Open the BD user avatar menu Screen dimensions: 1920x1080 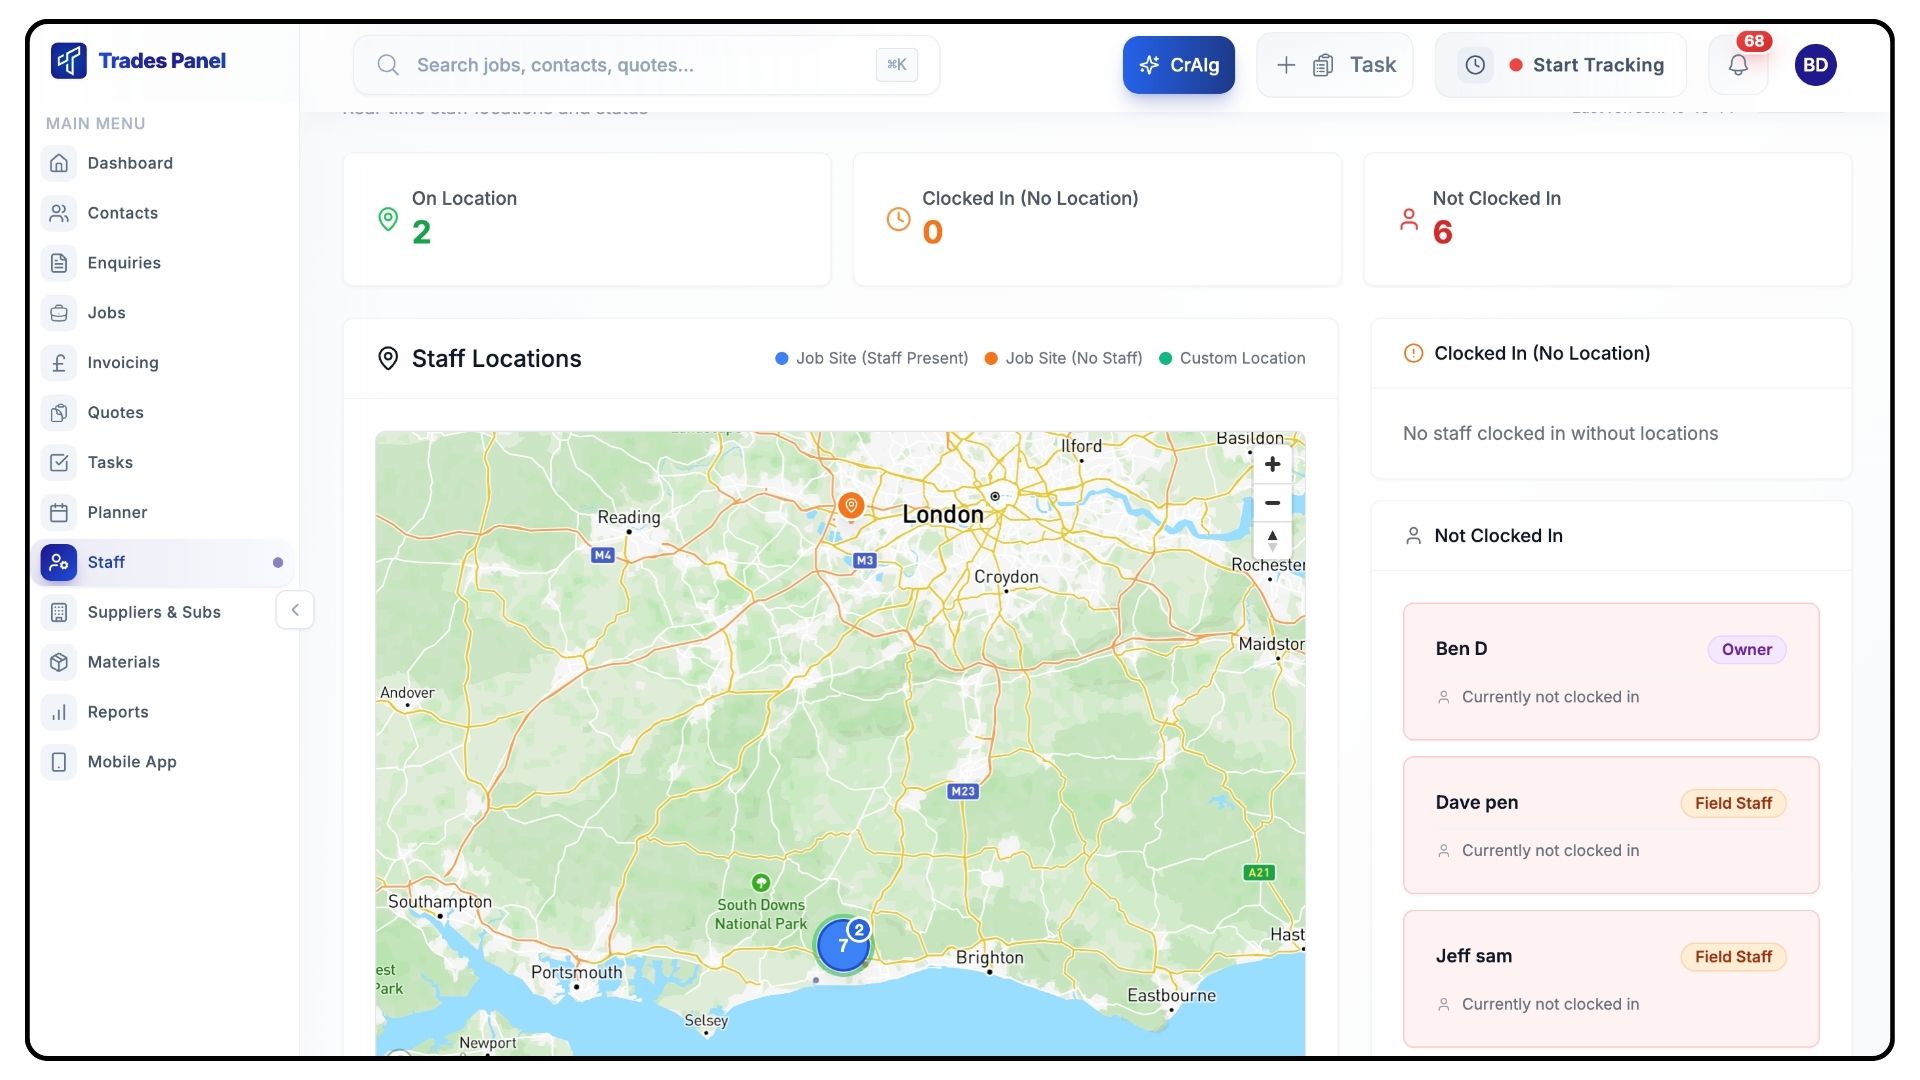1815,65
